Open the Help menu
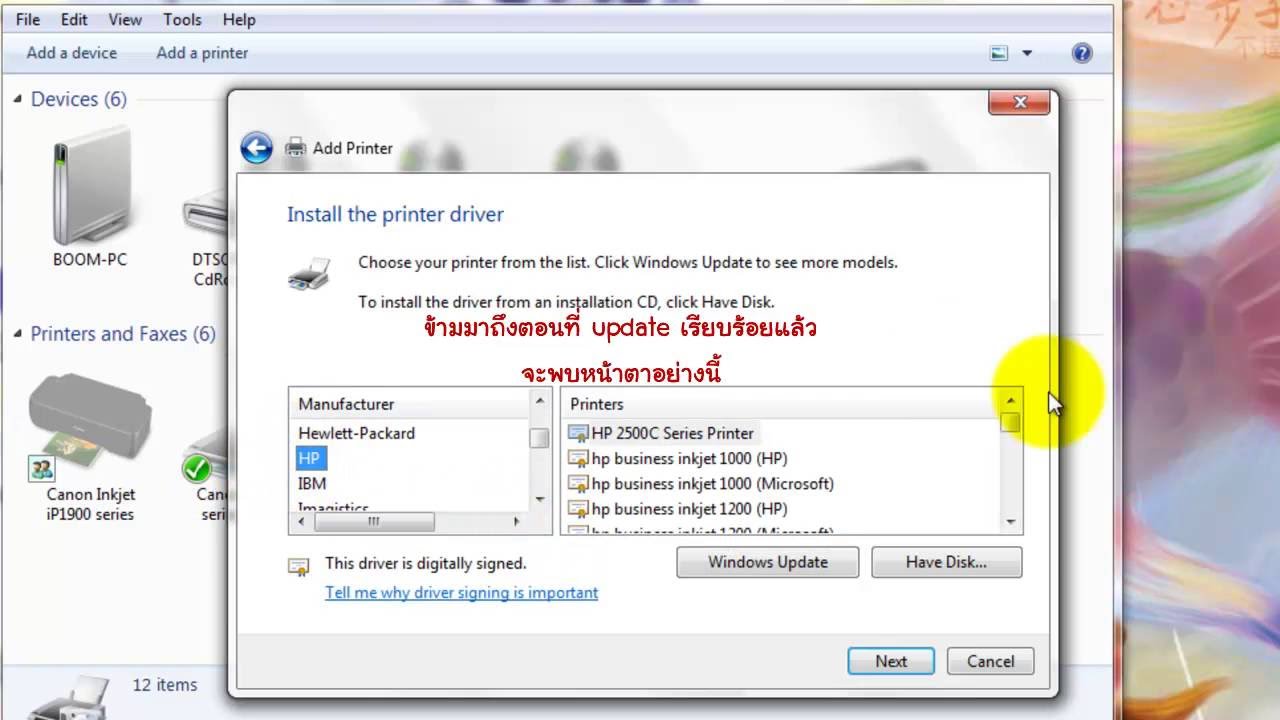The height and width of the screenshot is (720, 1280). pos(239,19)
